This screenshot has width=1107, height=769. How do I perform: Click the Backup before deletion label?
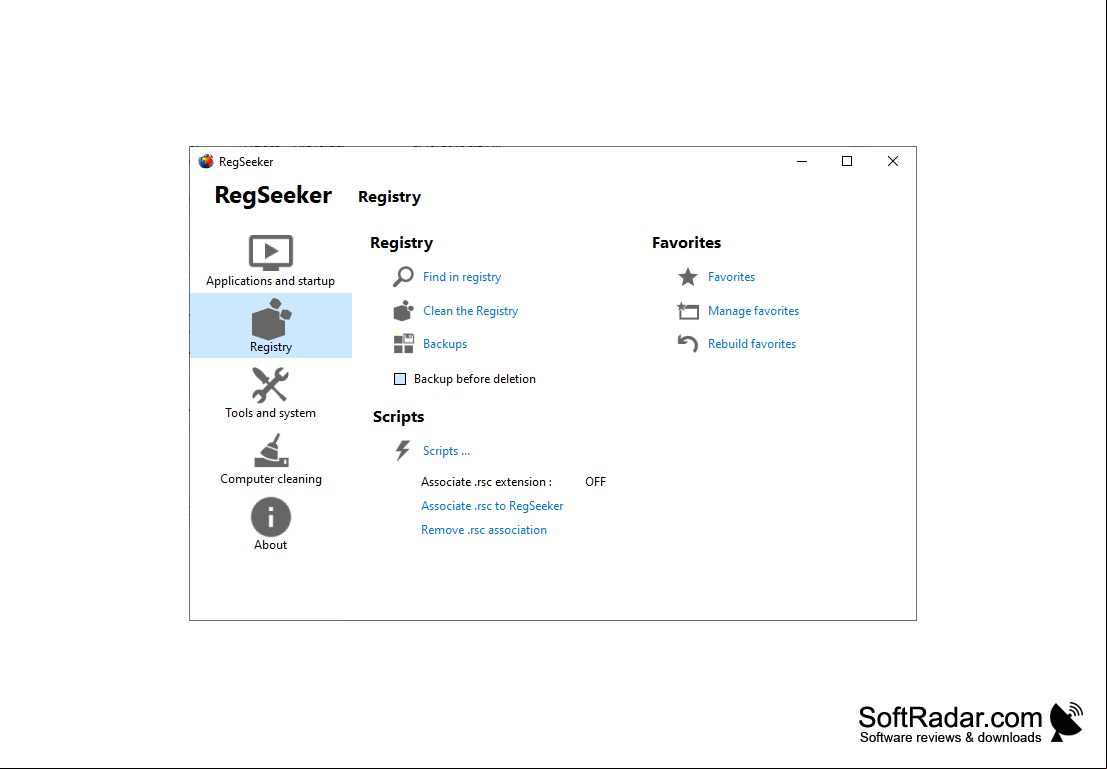(474, 379)
